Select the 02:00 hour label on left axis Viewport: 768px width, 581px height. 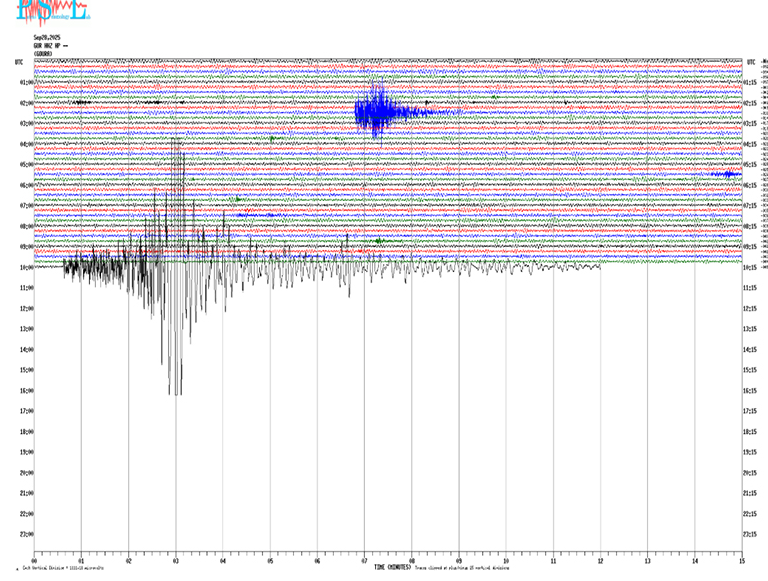[27, 103]
